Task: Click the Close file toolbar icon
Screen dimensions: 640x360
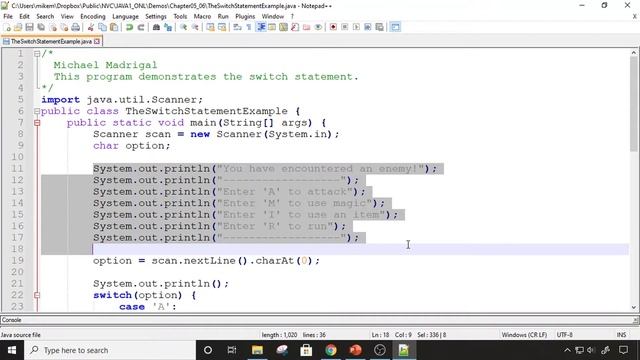Action: (x=53, y=27)
